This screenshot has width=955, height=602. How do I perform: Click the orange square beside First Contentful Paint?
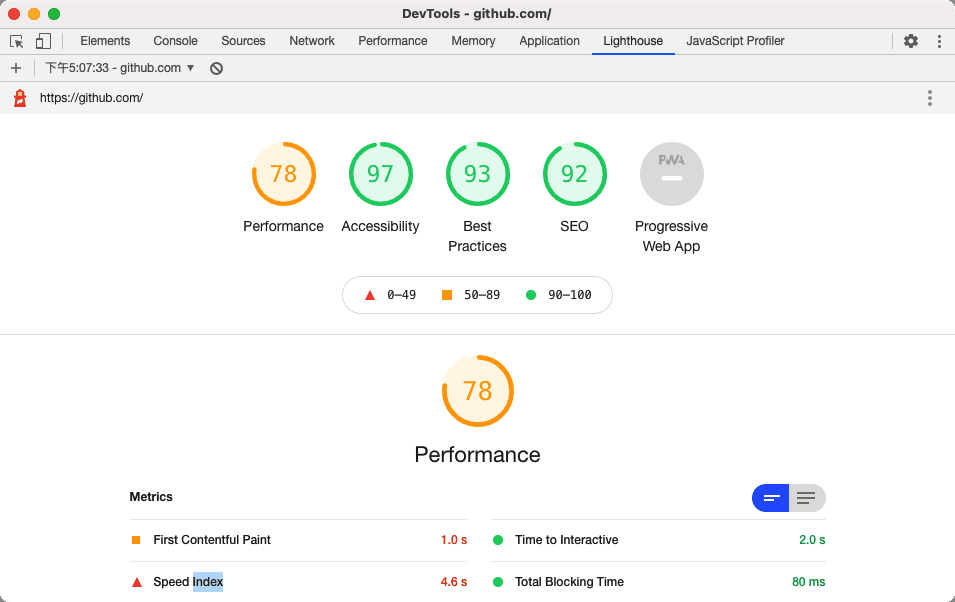click(136, 540)
